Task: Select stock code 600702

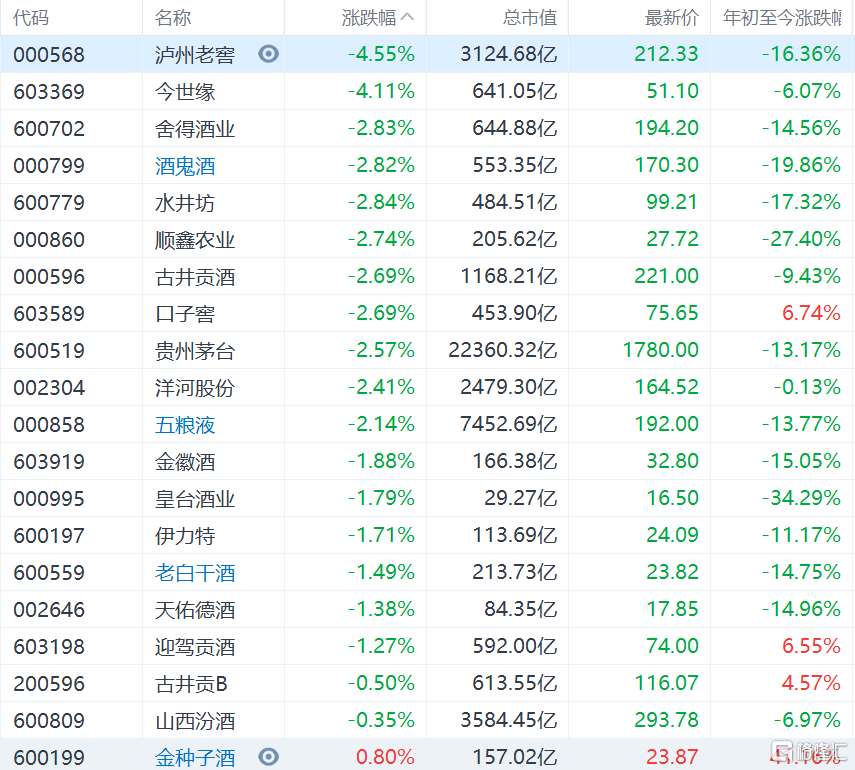Action: point(49,129)
